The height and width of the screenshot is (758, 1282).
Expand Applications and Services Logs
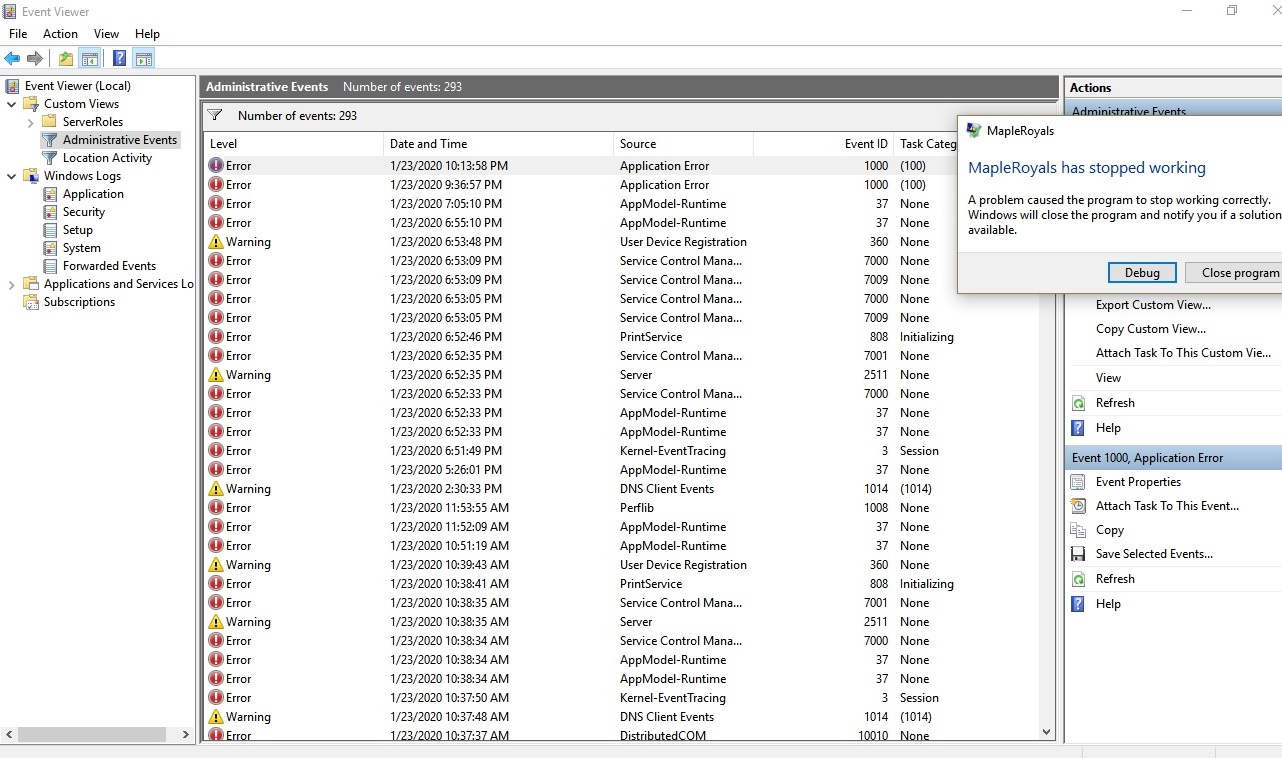coord(11,284)
